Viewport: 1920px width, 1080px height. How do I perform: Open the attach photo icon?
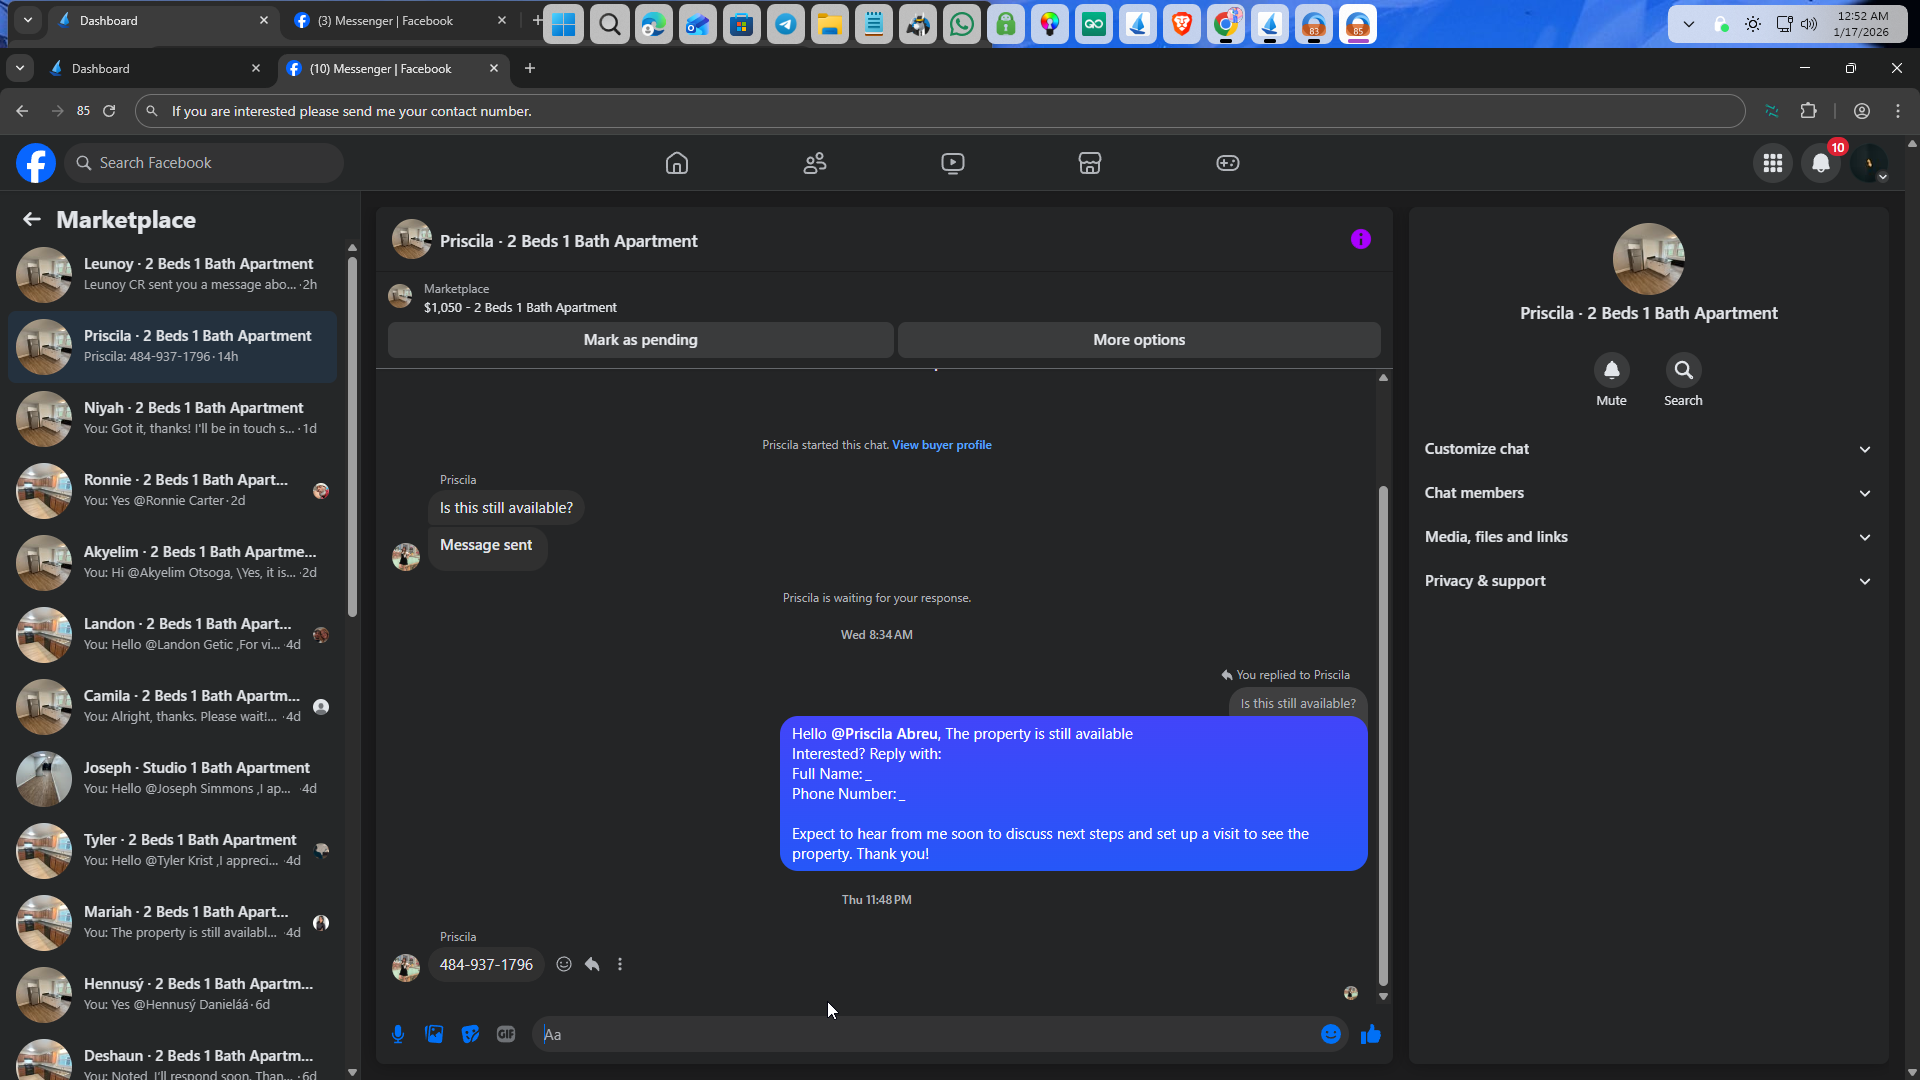[434, 1034]
